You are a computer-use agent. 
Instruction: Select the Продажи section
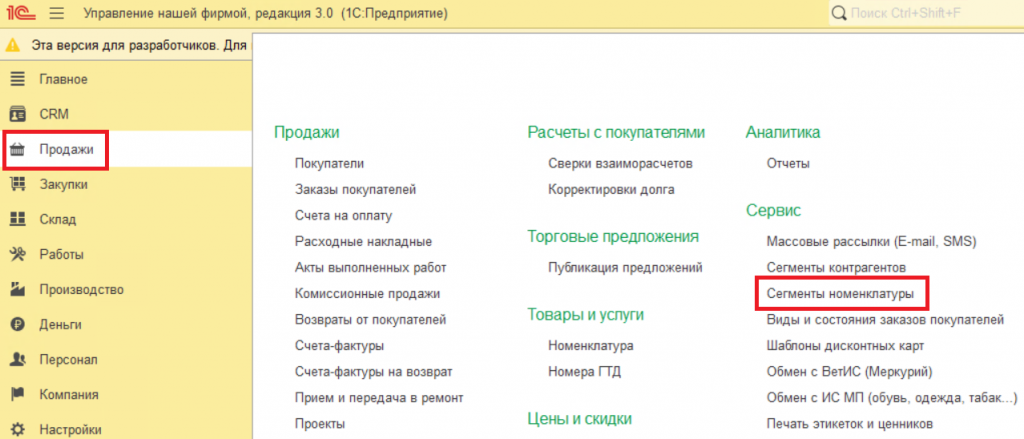coord(67,150)
